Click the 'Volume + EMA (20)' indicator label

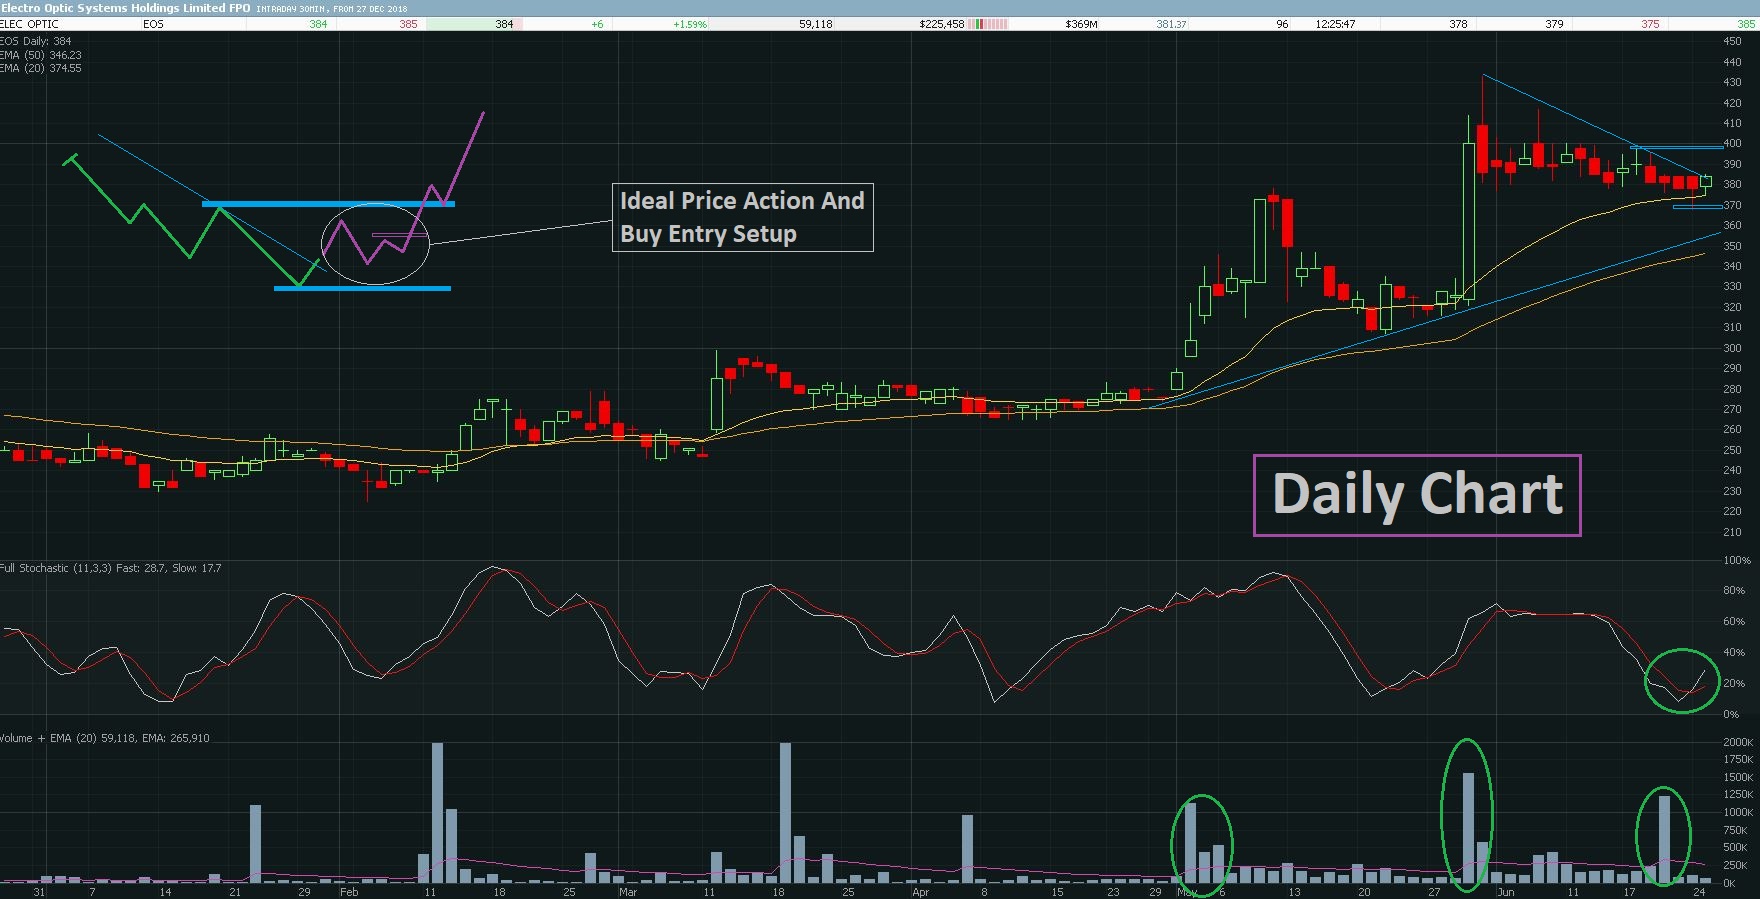[49, 738]
